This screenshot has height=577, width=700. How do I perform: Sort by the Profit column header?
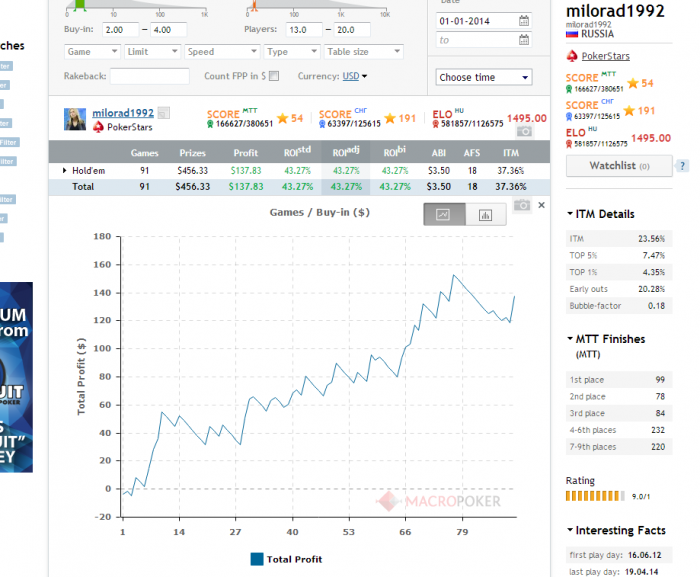point(246,153)
